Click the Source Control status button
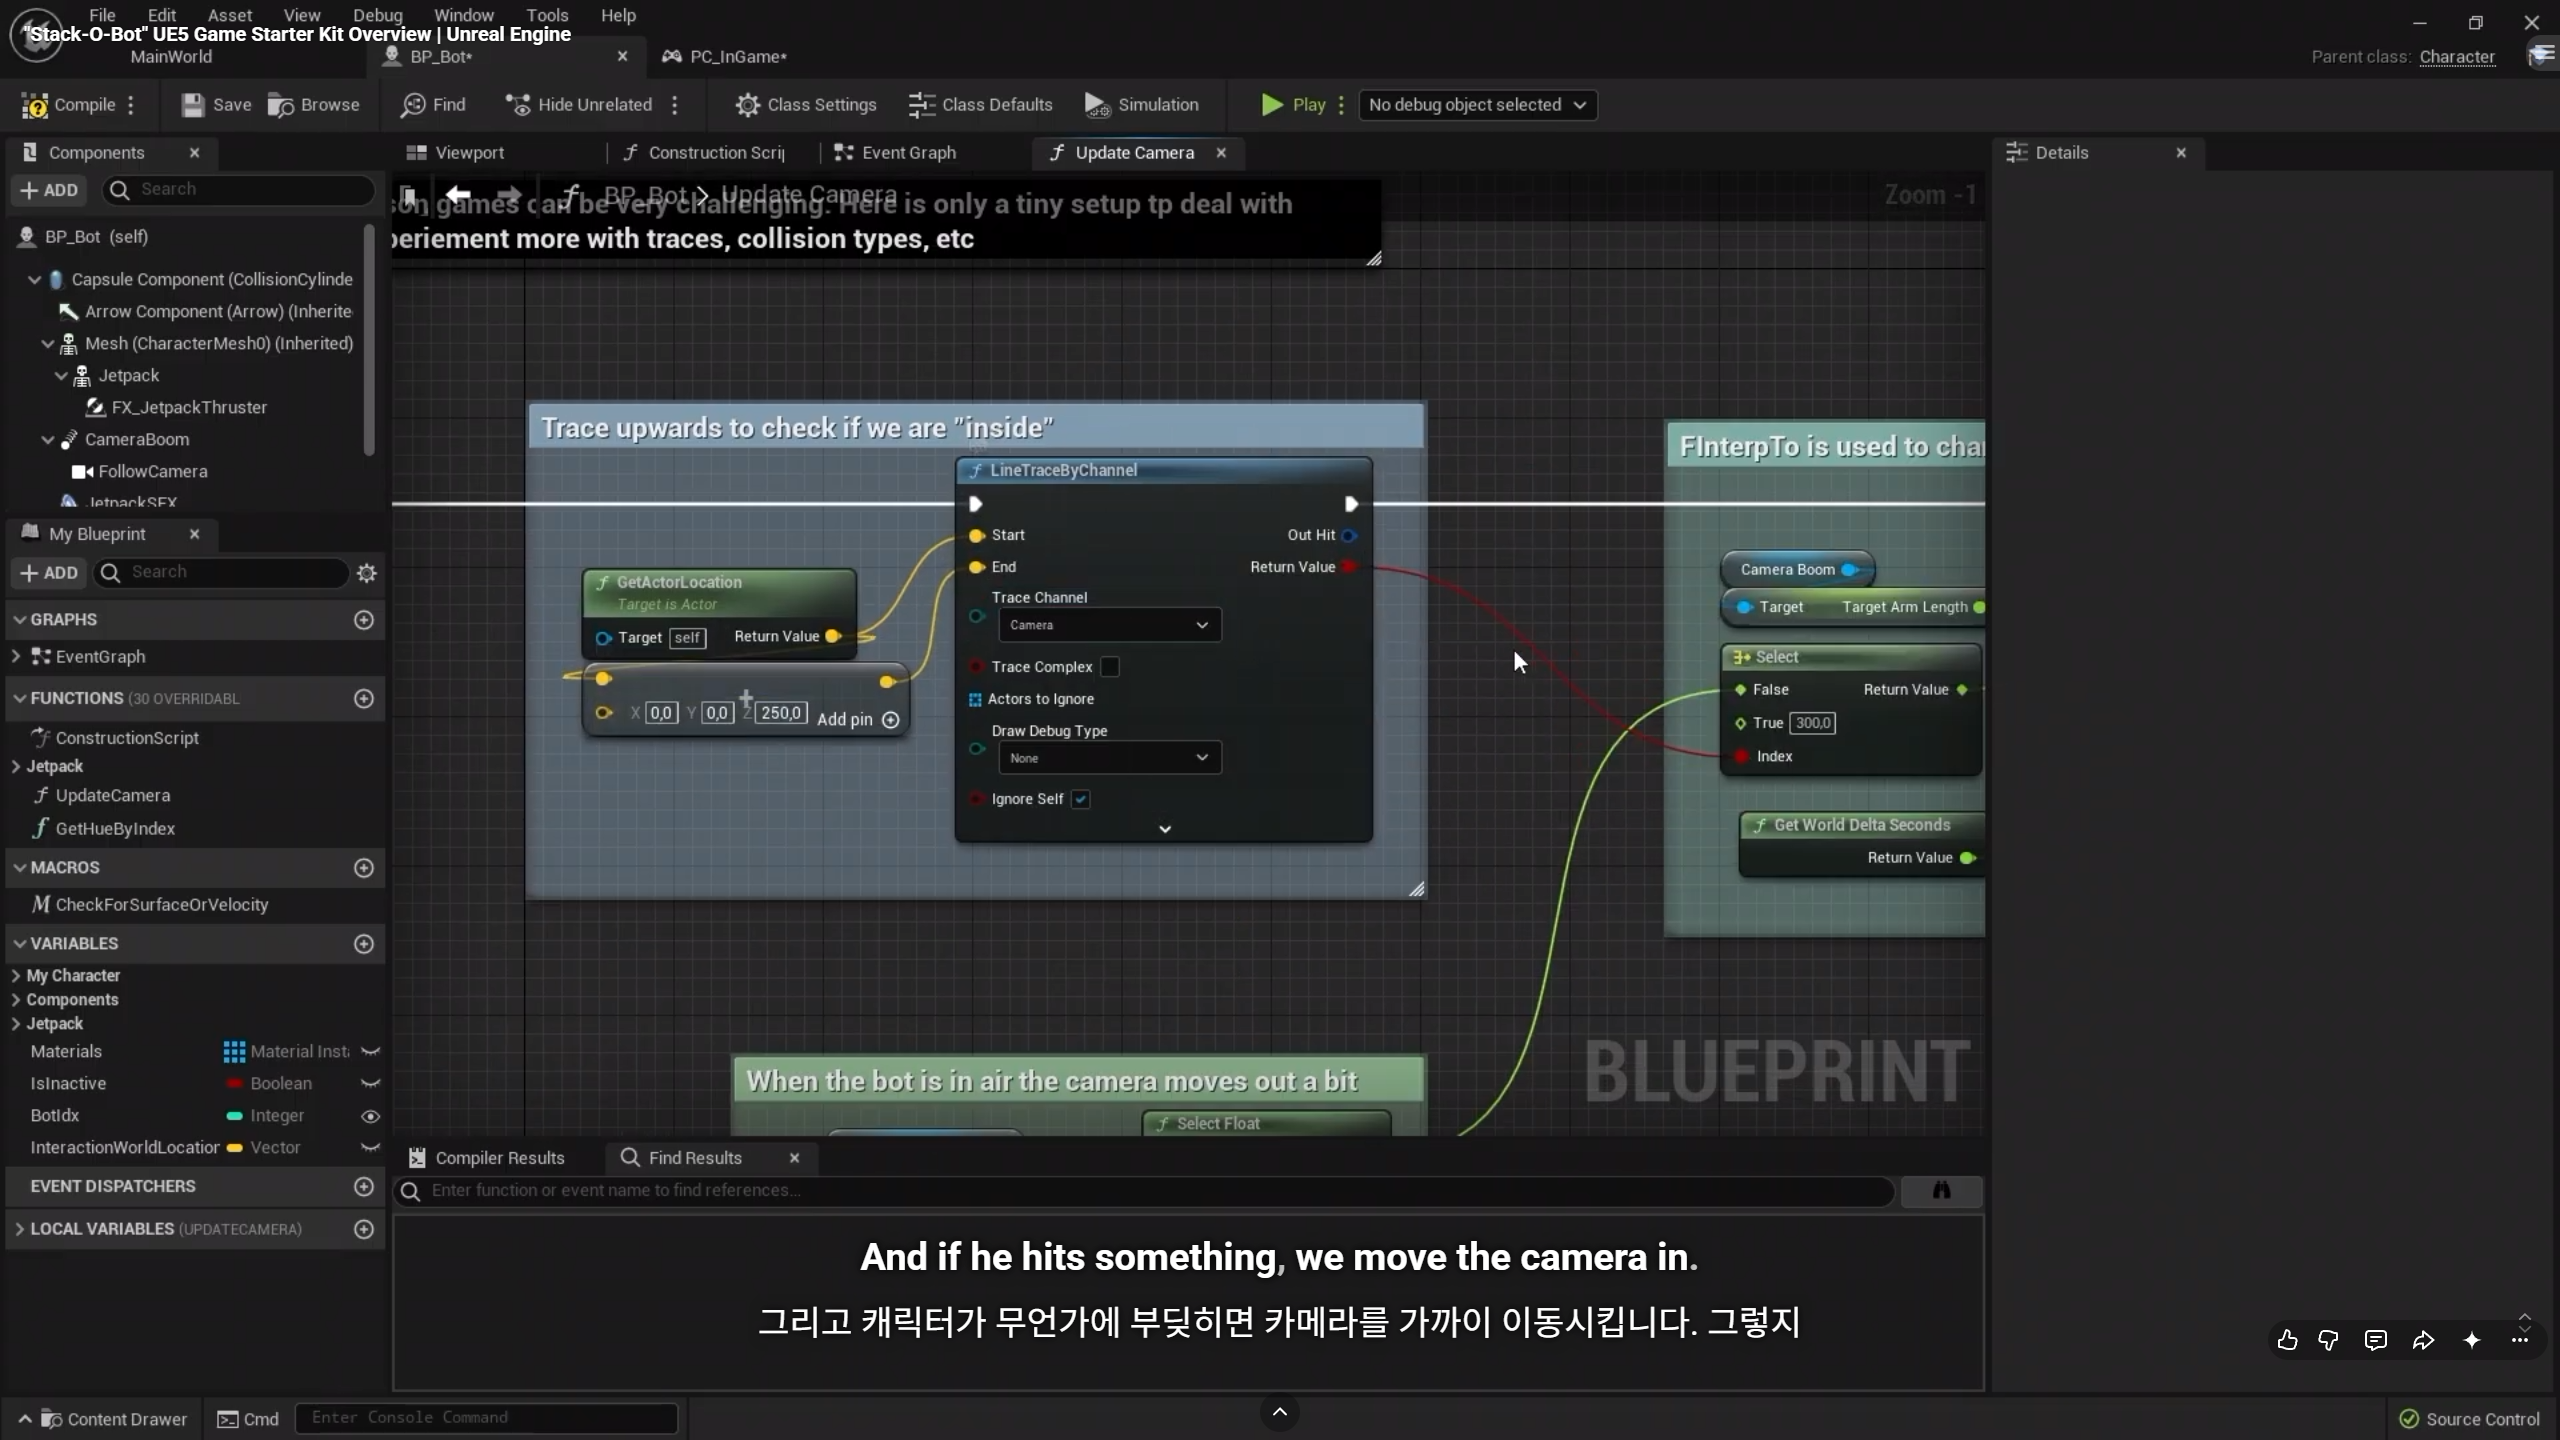 click(2470, 1419)
